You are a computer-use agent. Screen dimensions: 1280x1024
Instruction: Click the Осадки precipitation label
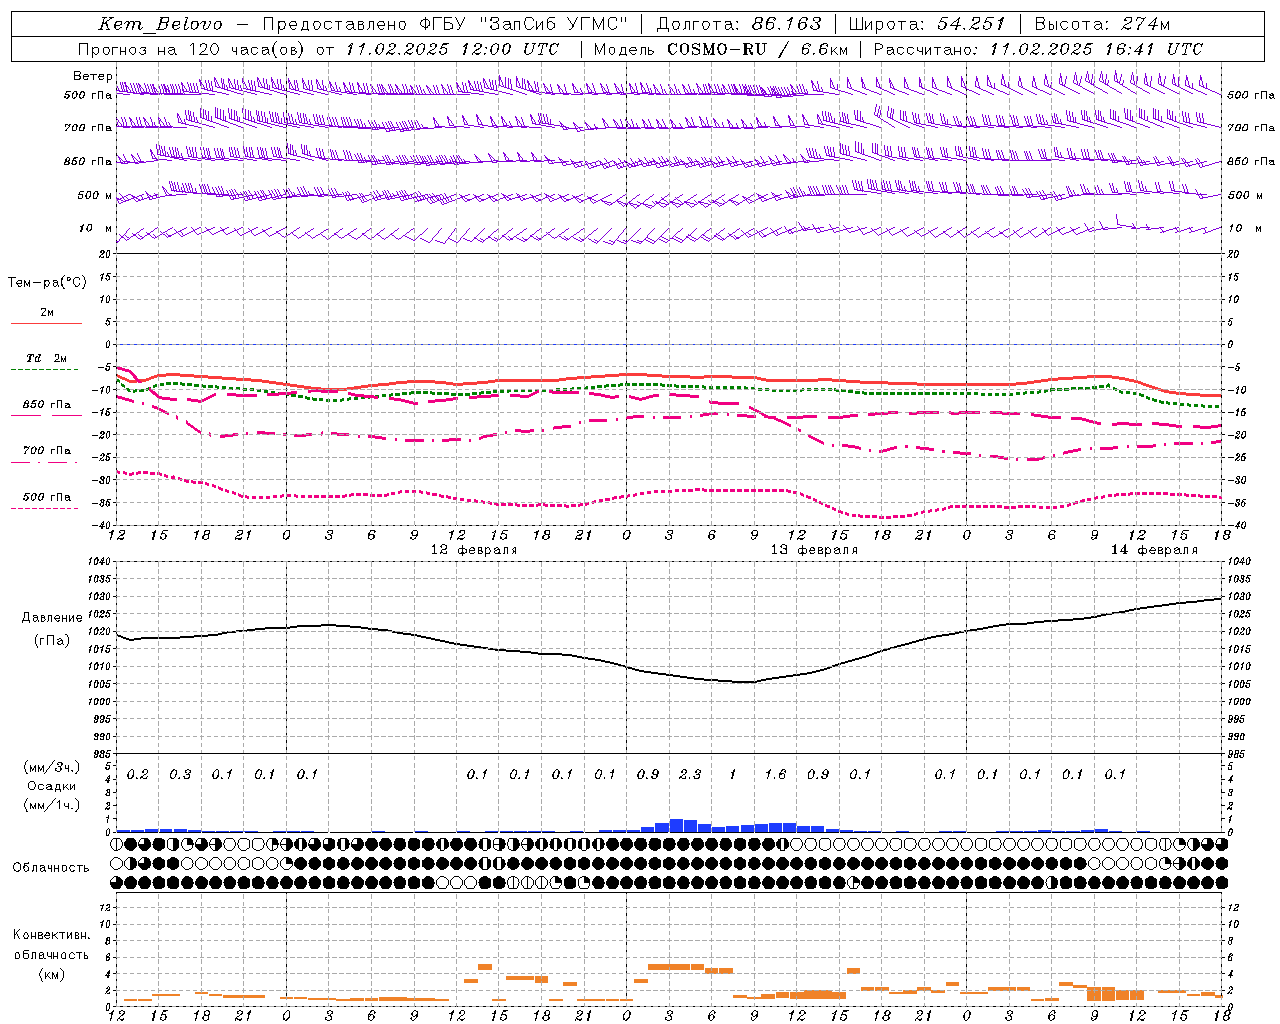pyautogui.click(x=51, y=786)
